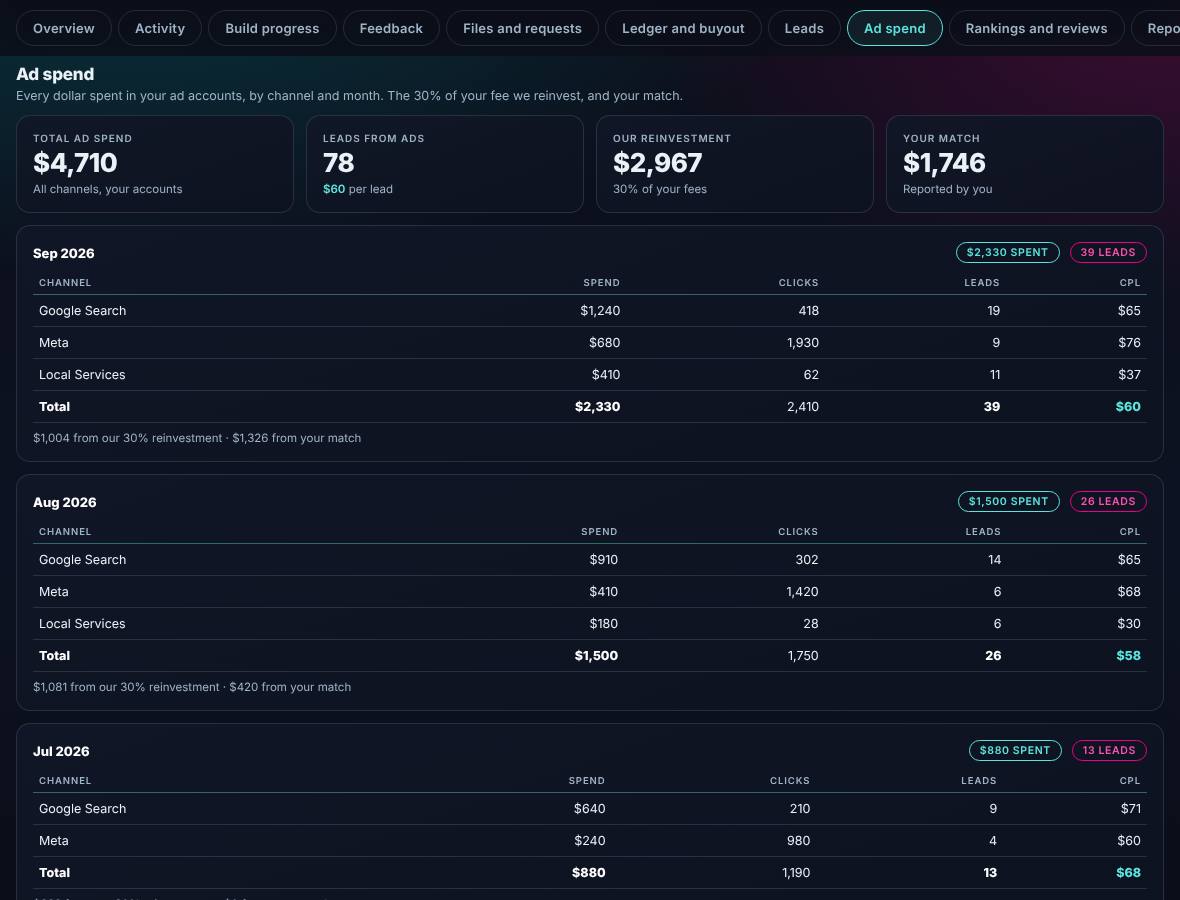Click the Jul total CPL $68

1128,873
